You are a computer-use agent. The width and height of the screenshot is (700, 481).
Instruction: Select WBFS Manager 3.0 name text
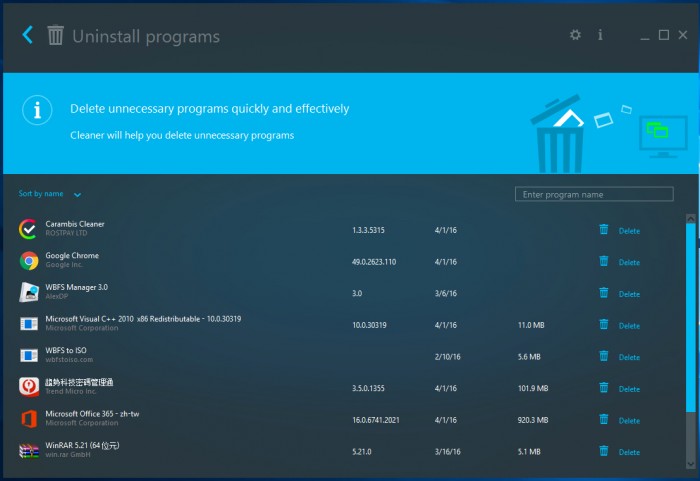click(x=76, y=287)
